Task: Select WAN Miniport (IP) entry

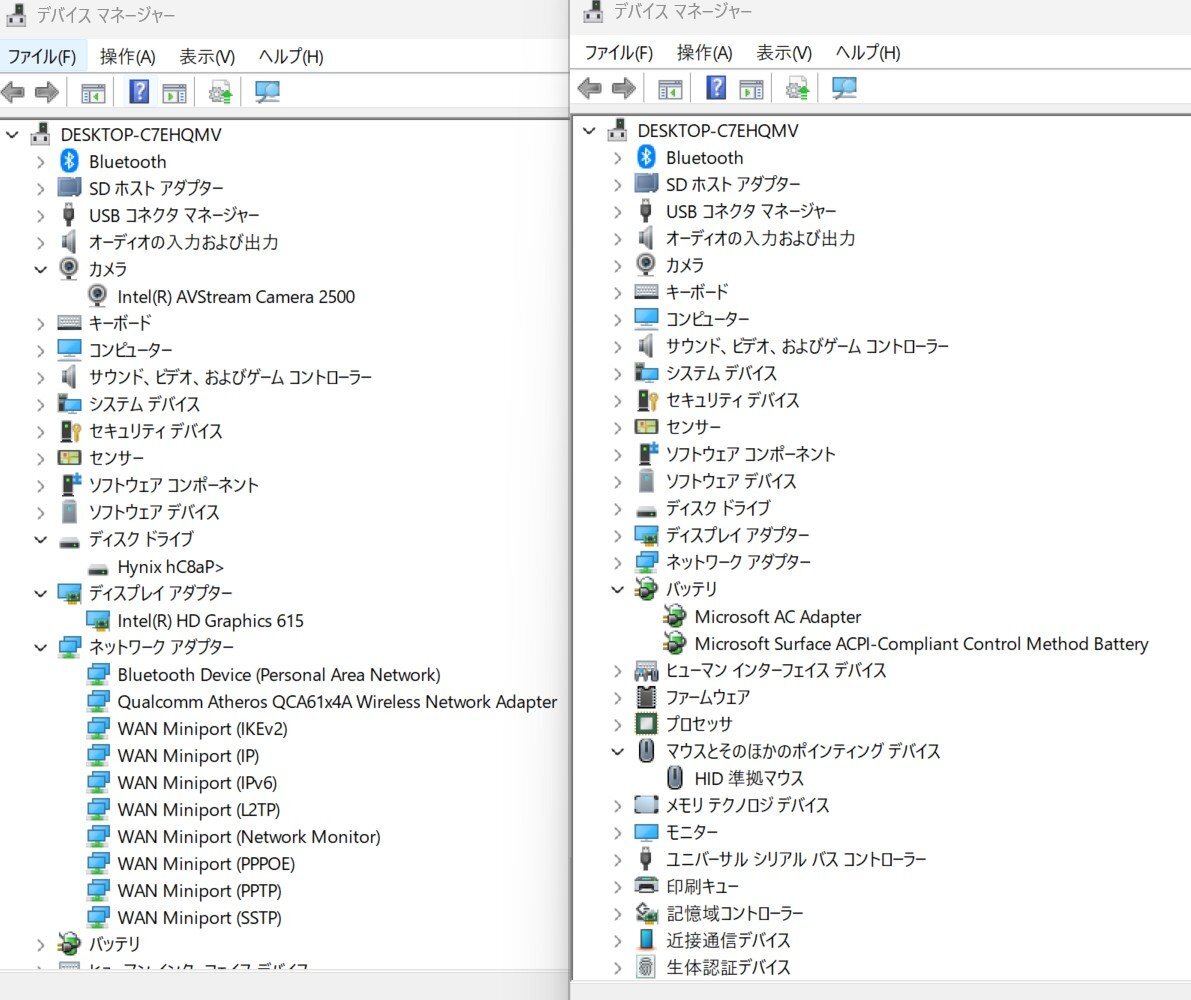Action: coord(188,756)
